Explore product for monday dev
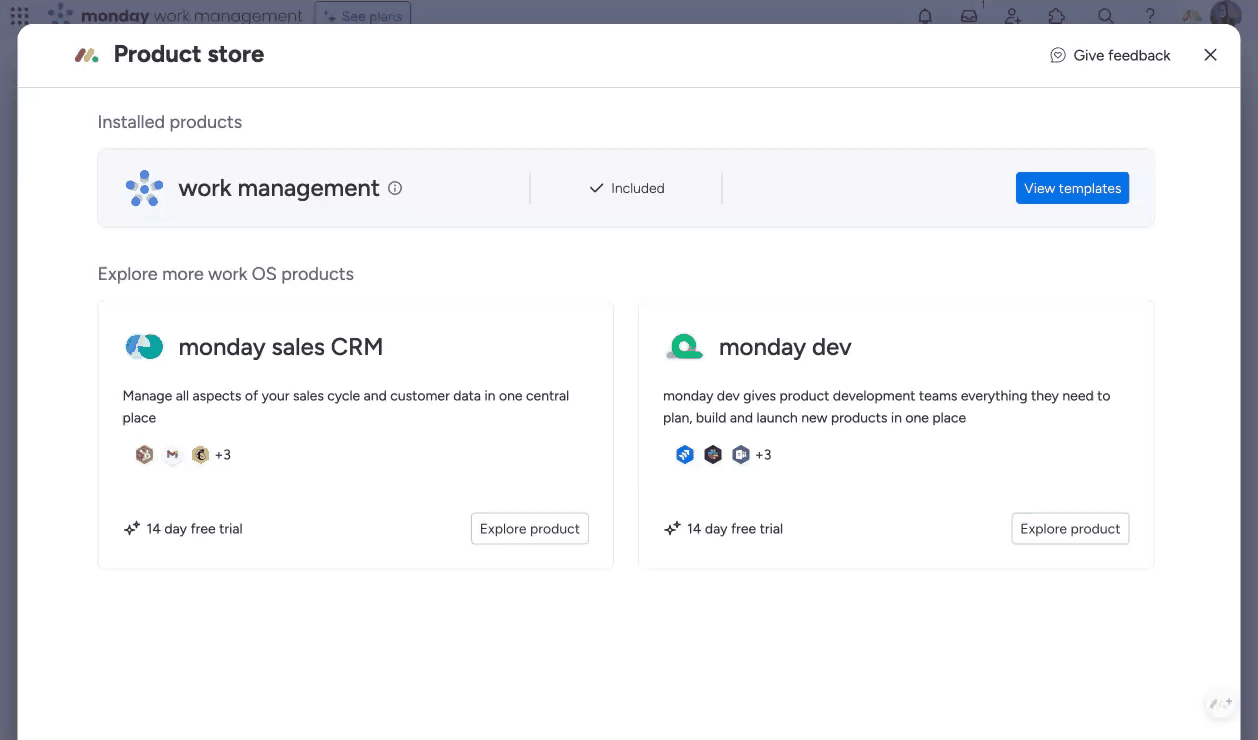The width and height of the screenshot is (1258, 740). 1070,529
